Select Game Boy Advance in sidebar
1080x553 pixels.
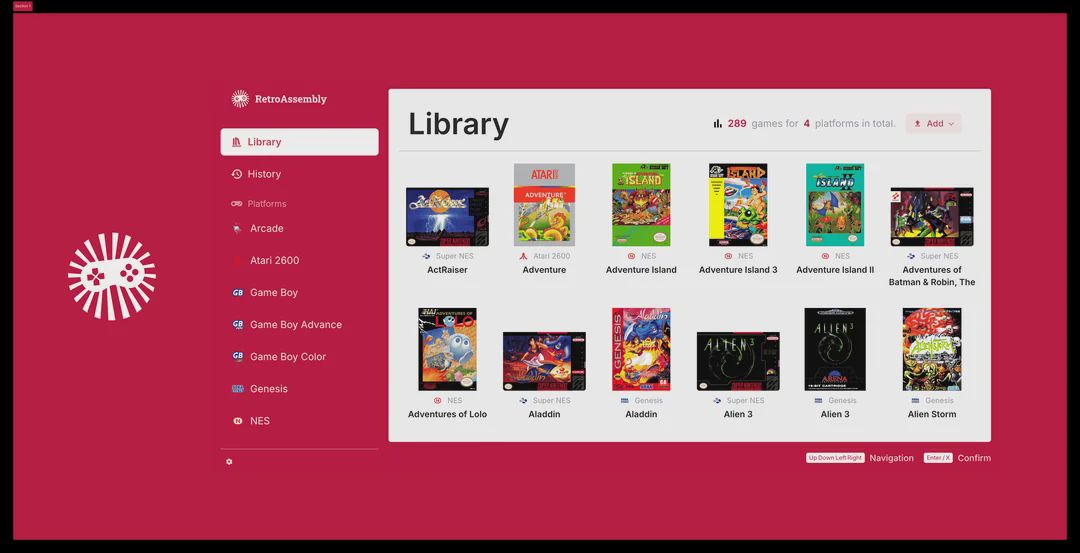click(x=300, y=324)
